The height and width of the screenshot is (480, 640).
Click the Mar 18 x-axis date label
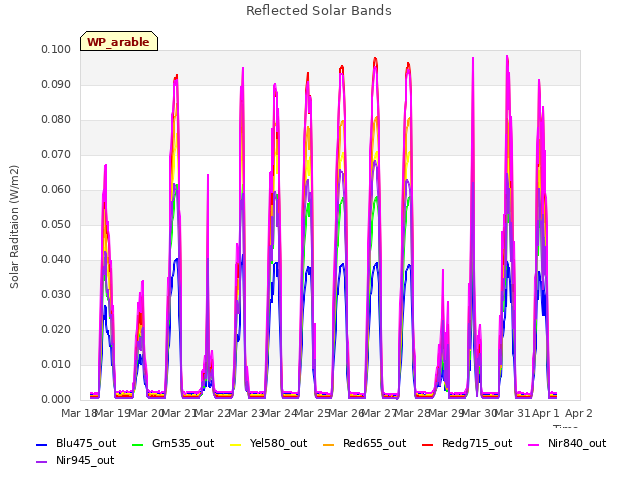(79, 413)
